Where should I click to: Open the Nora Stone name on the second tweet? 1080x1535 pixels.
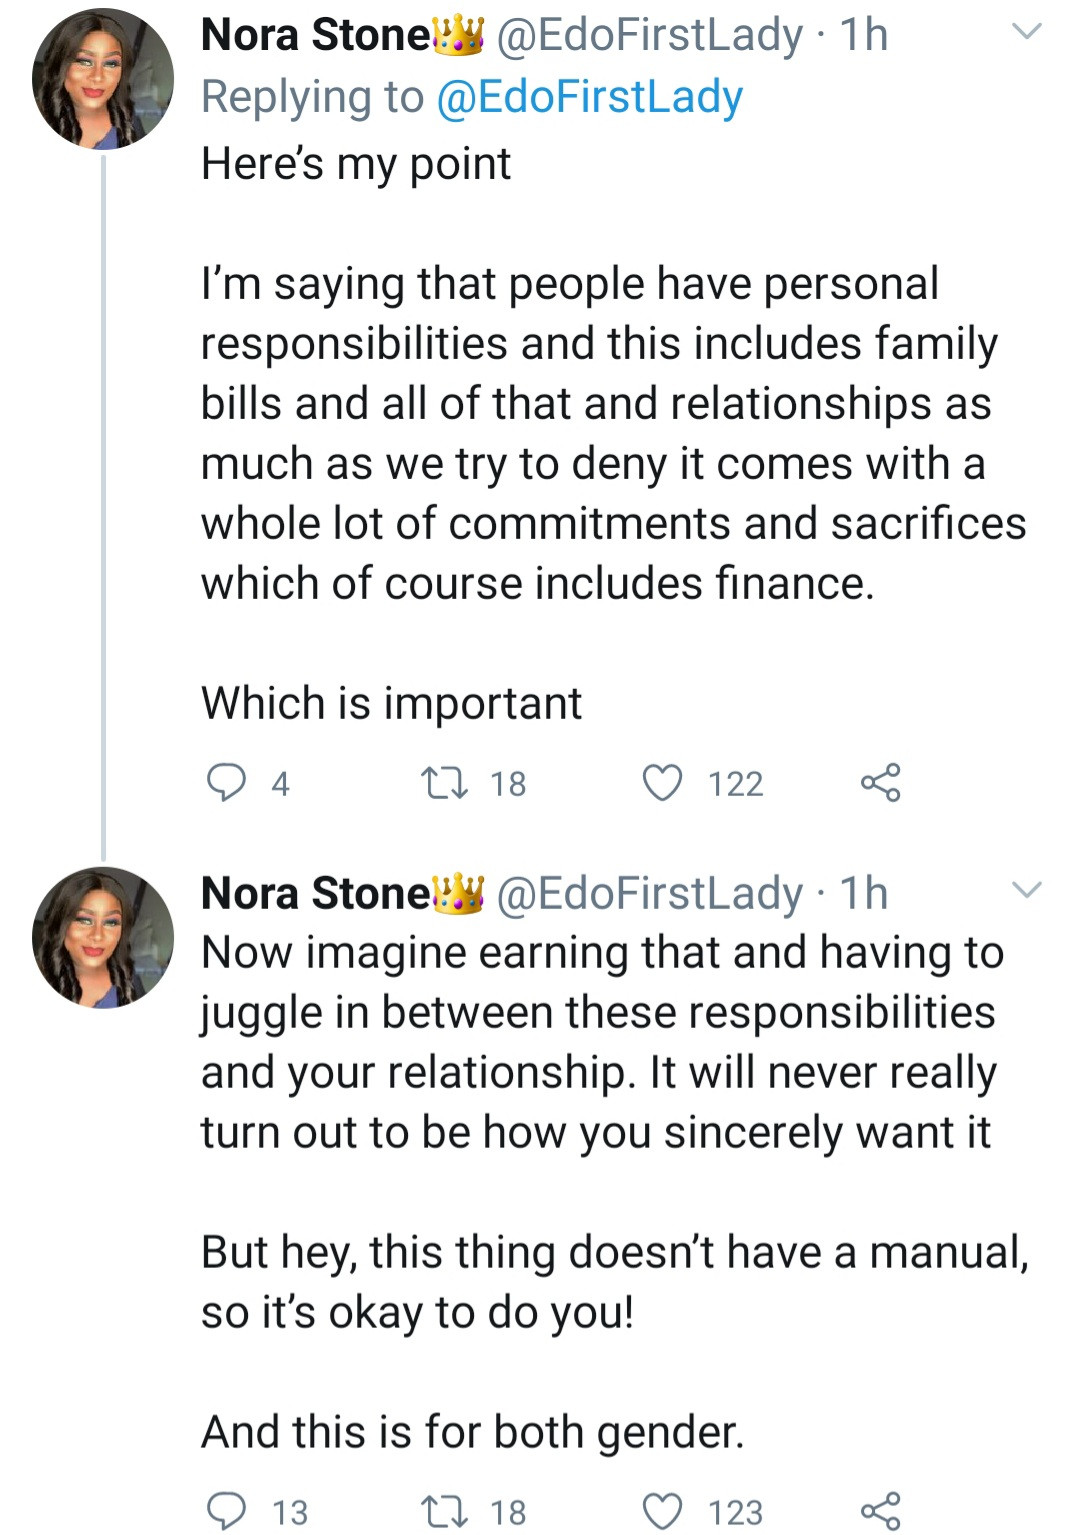315,893
